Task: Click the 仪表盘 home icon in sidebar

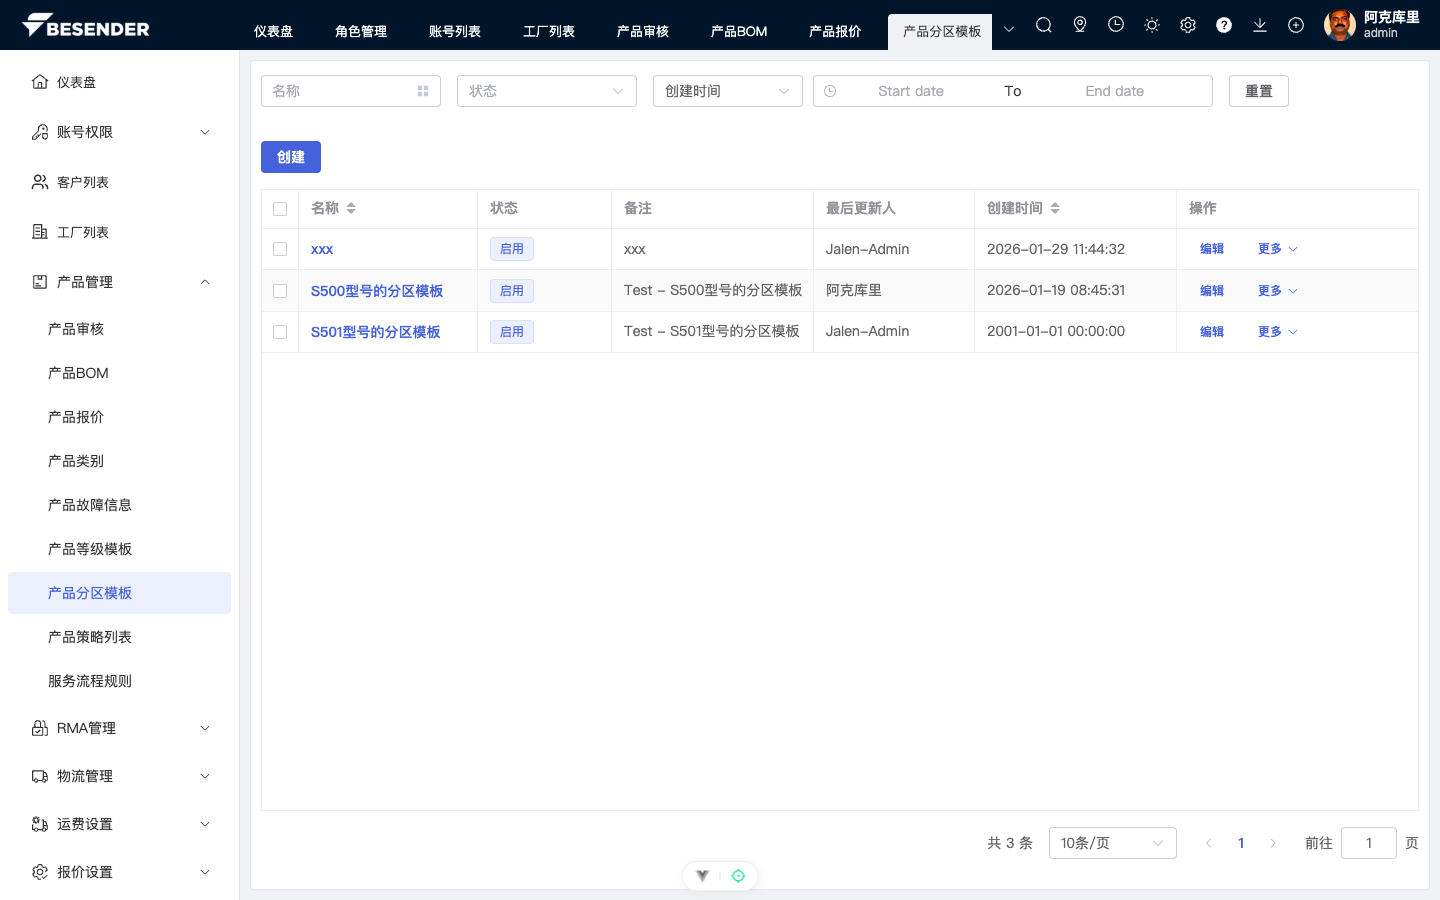Action: [x=40, y=82]
